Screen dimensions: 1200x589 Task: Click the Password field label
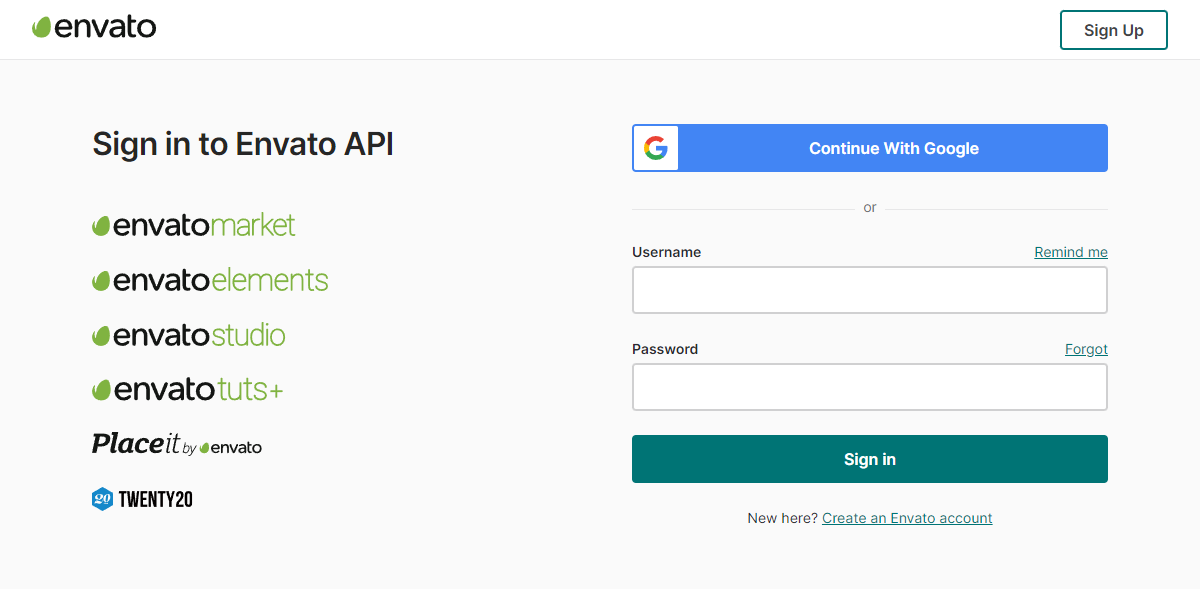pos(665,349)
